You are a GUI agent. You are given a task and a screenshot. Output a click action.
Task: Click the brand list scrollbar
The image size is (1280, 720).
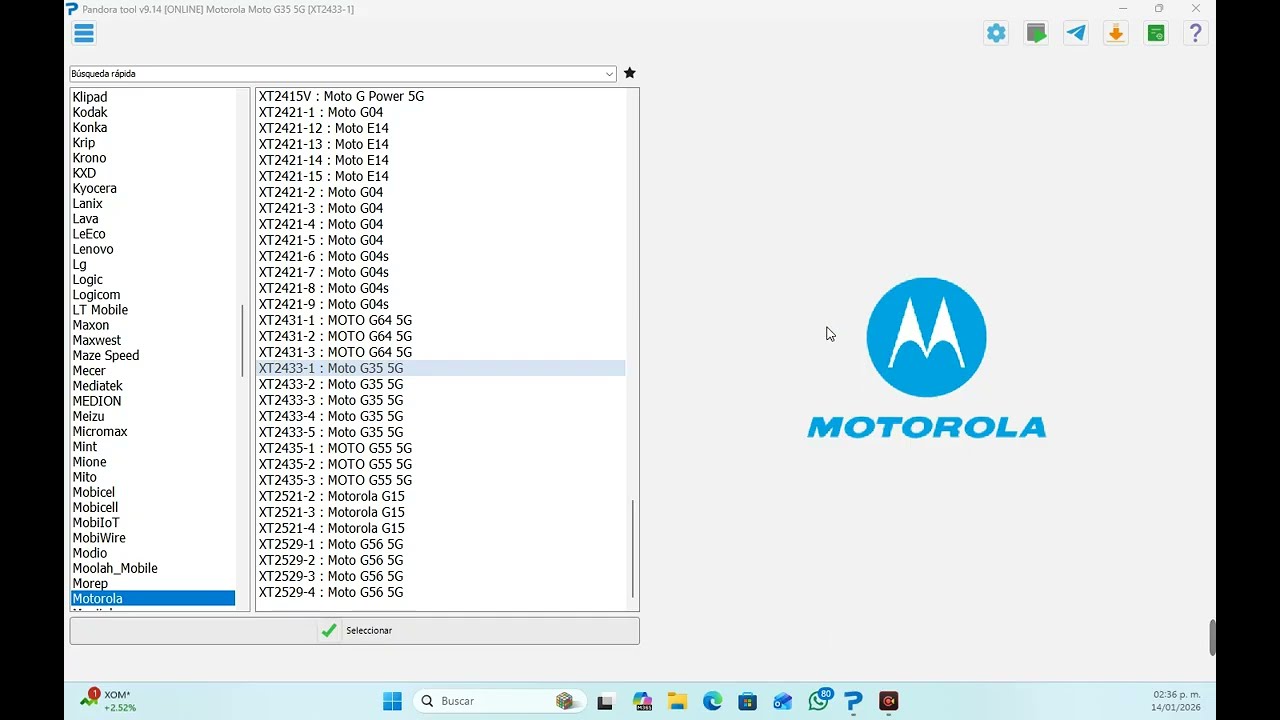click(x=242, y=341)
